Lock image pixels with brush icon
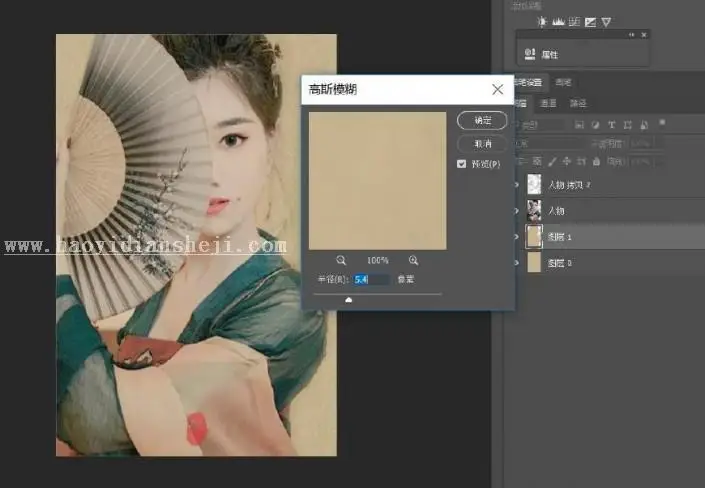The height and width of the screenshot is (488, 705). pyautogui.click(x=552, y=161)
